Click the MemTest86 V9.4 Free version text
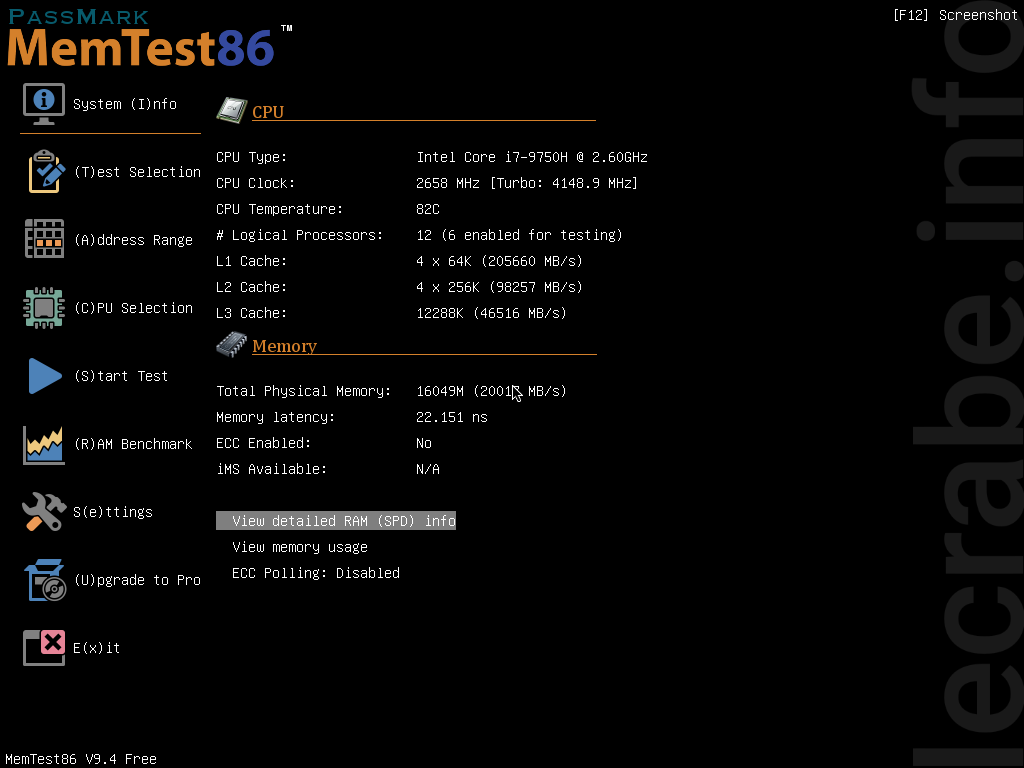 coord(81,759)
